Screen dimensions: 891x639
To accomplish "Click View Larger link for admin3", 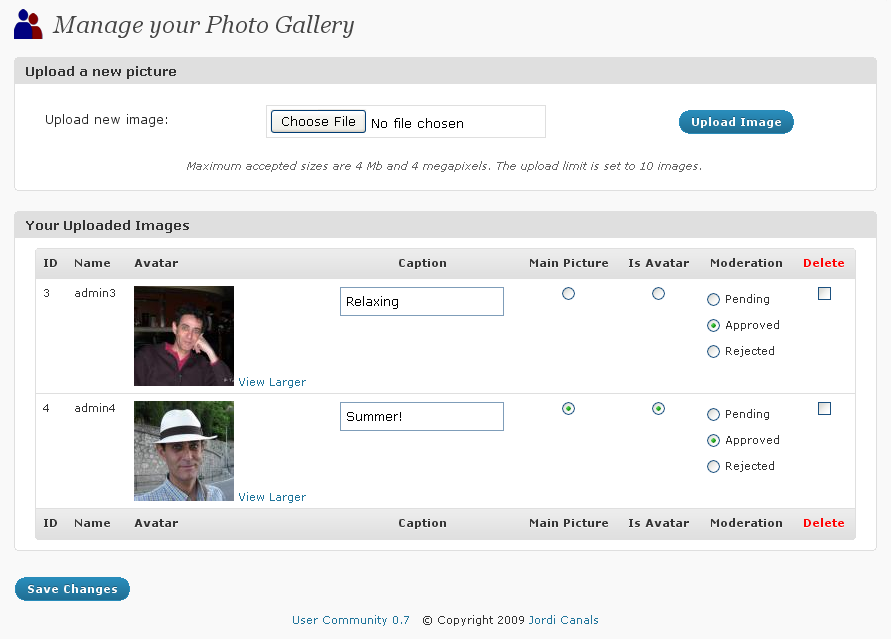I will pyautogui.click(x=272, y=382).
